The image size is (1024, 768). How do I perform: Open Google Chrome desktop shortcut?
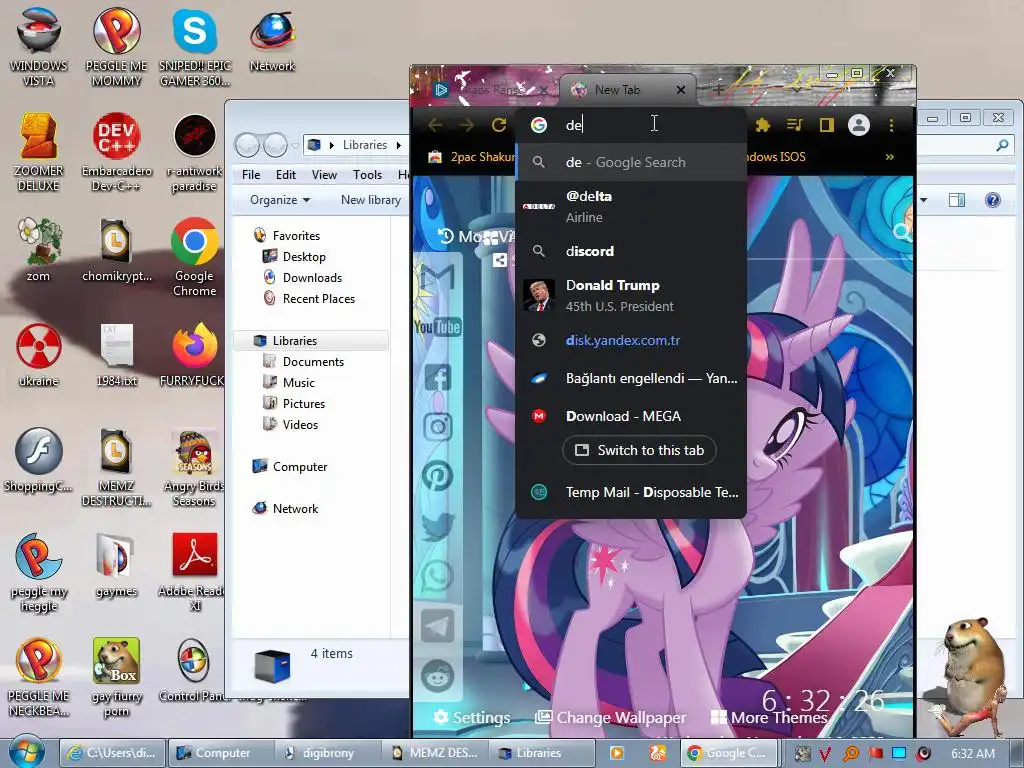click(195, 257)
